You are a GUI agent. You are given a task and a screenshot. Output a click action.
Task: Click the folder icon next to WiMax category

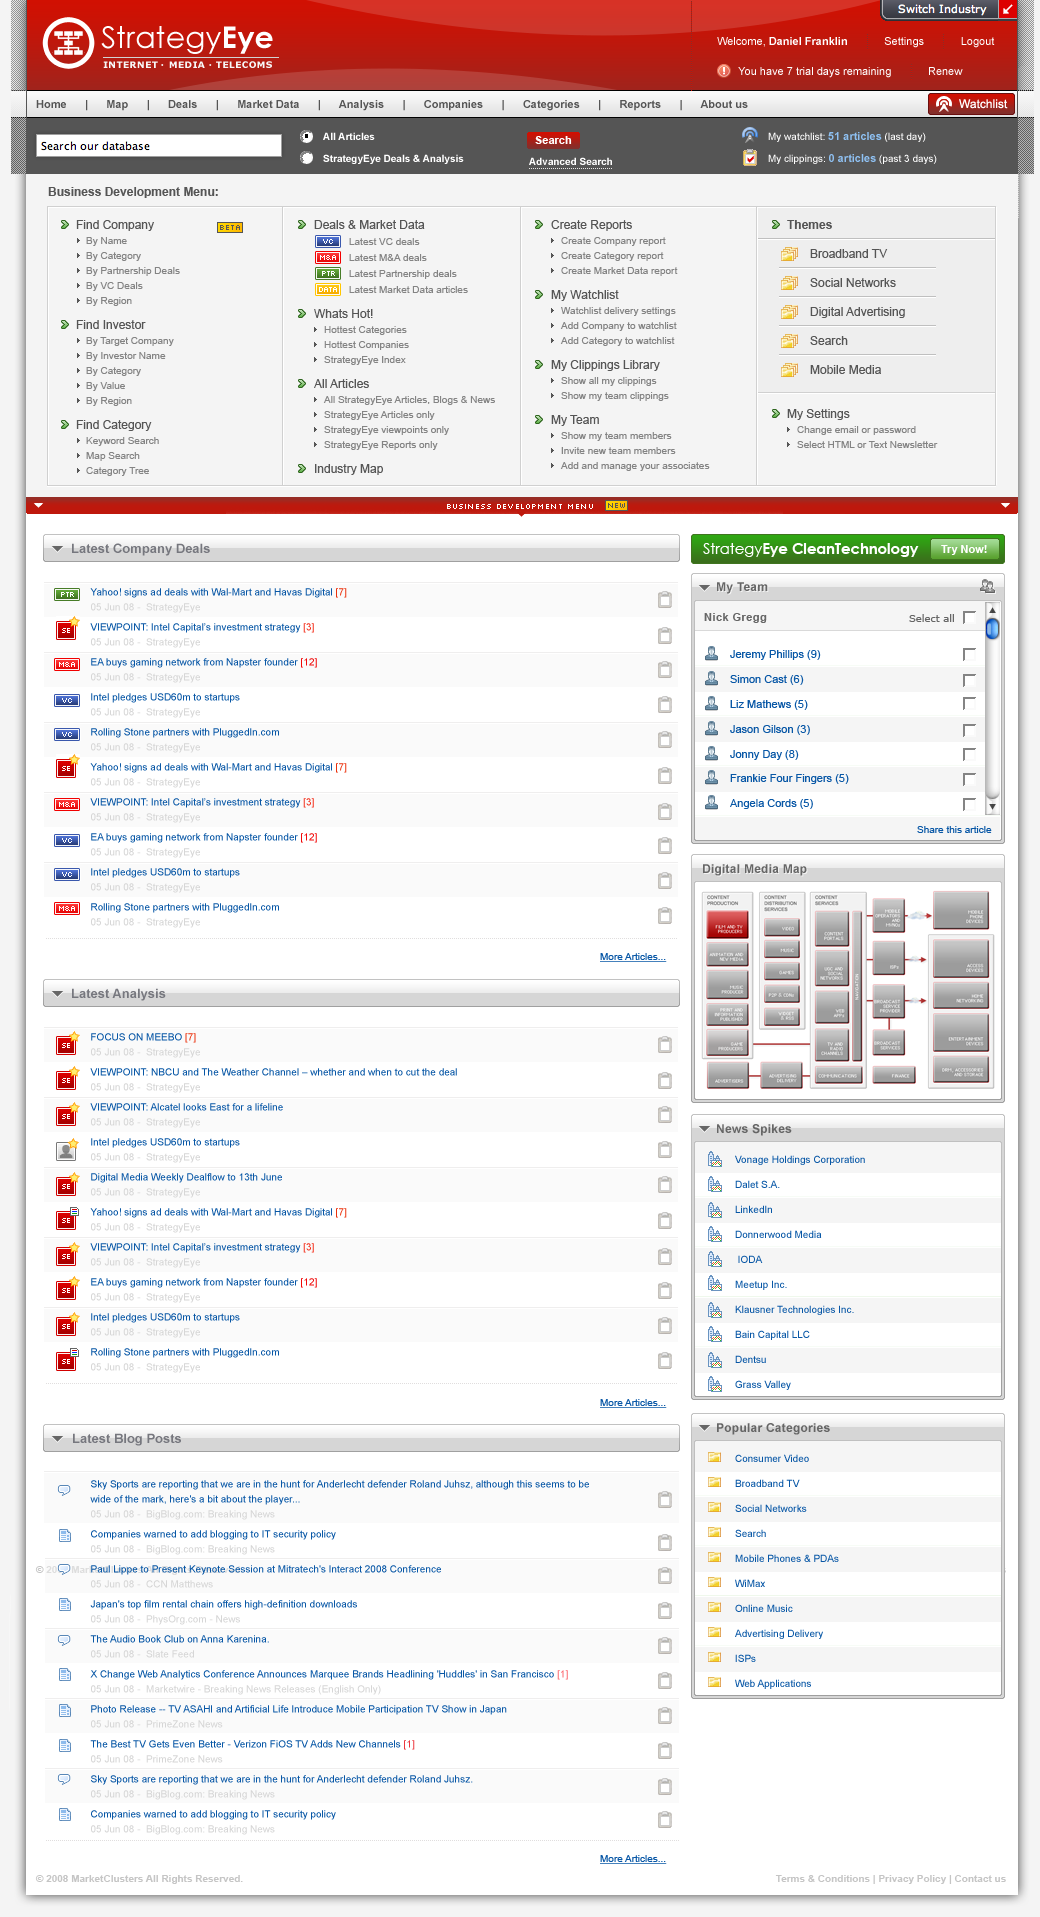click(715, 1583)
